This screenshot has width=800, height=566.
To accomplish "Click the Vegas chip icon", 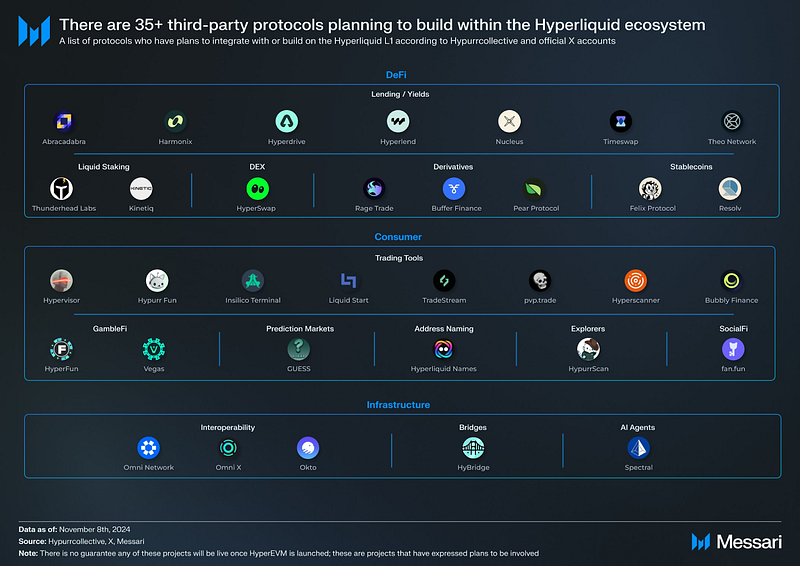I will click(154, 349).
